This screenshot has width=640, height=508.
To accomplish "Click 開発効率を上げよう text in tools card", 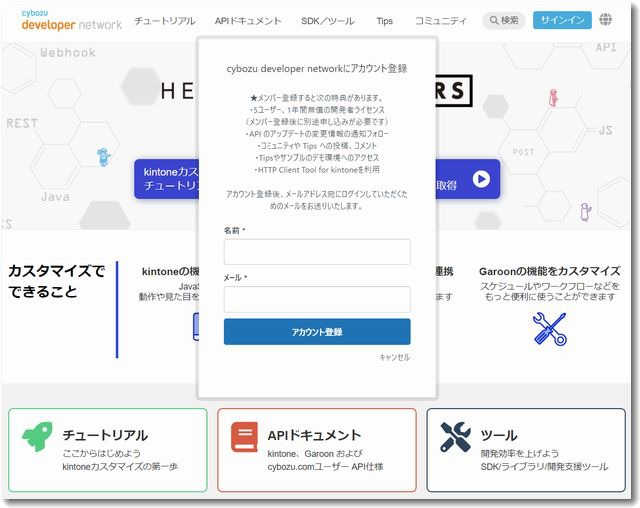I will pos(520,453).
